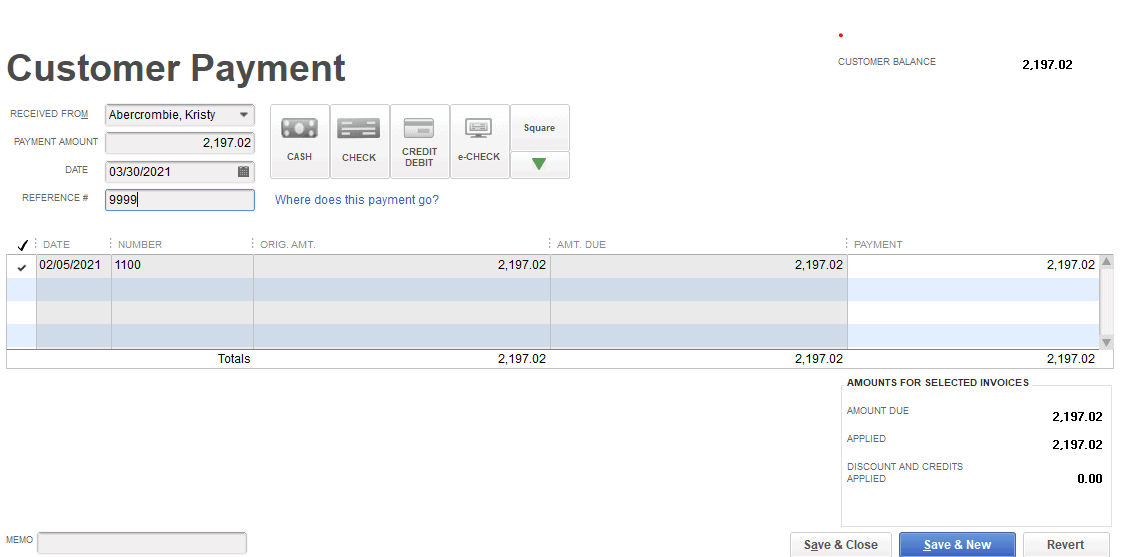Click the AMT. DUE column header

[582, 245]
